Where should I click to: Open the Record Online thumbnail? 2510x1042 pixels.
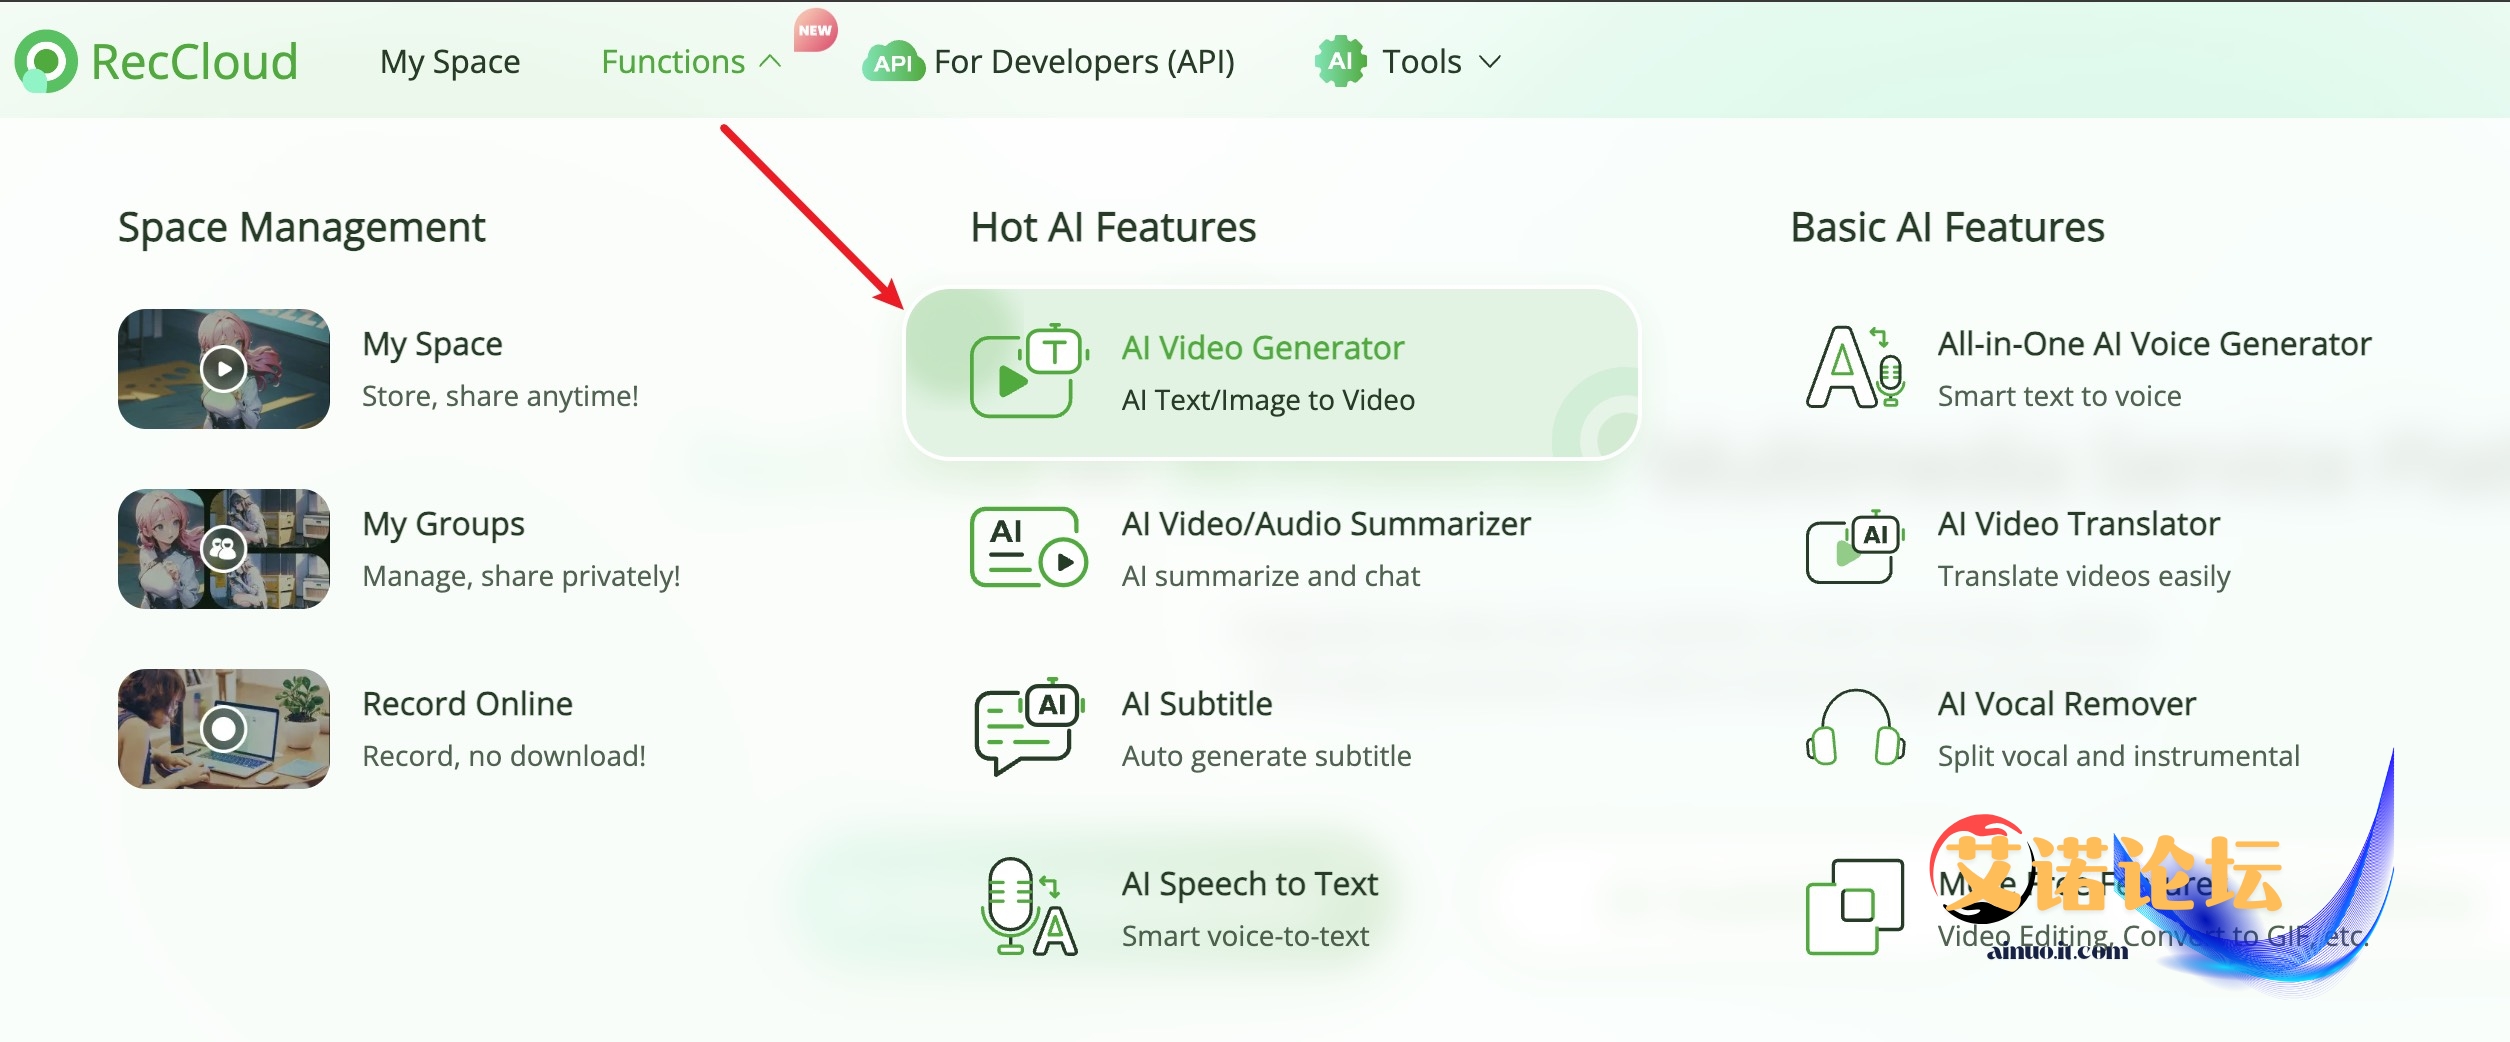coord(224,729)
